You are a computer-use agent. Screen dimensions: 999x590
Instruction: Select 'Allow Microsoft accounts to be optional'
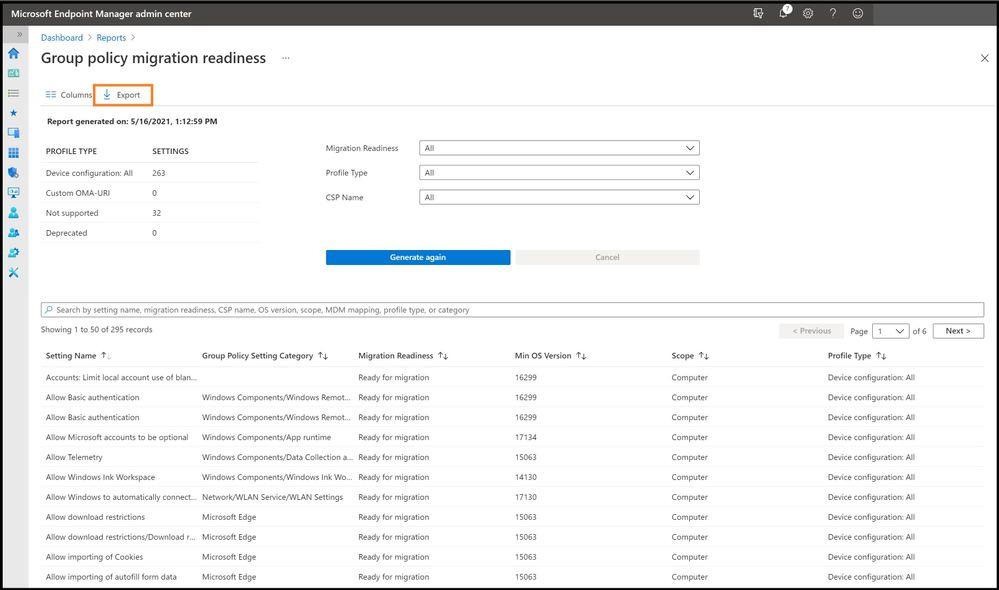(x=512, y=438)
